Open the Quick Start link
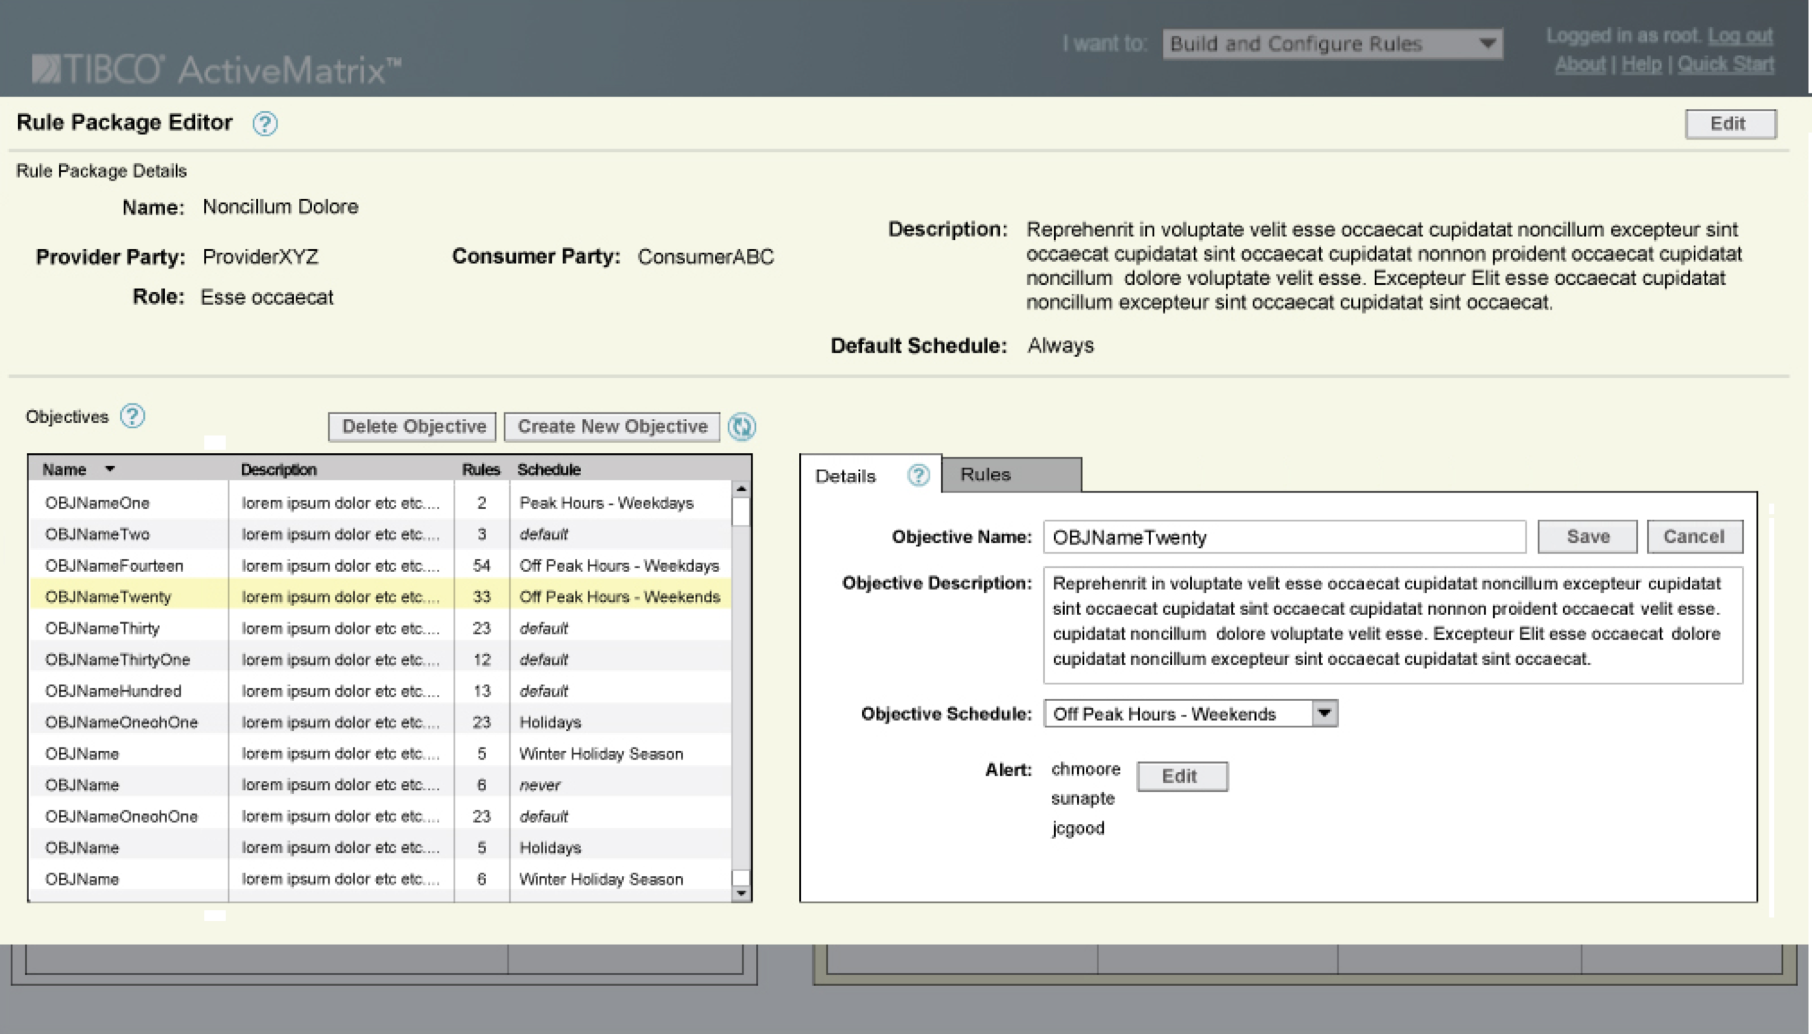 pos(1725,65)
